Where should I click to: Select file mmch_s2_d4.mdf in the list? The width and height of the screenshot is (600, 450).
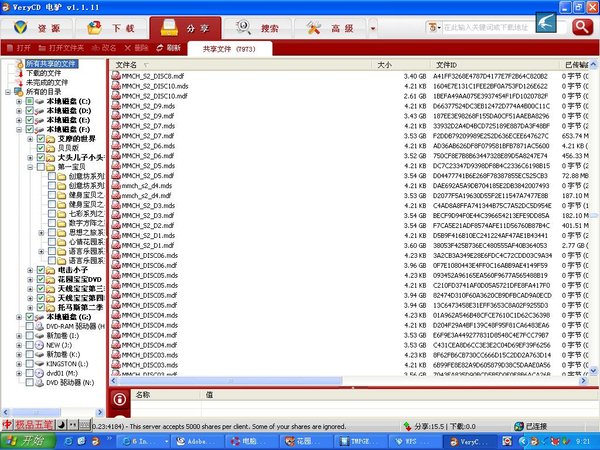point(146,196)
